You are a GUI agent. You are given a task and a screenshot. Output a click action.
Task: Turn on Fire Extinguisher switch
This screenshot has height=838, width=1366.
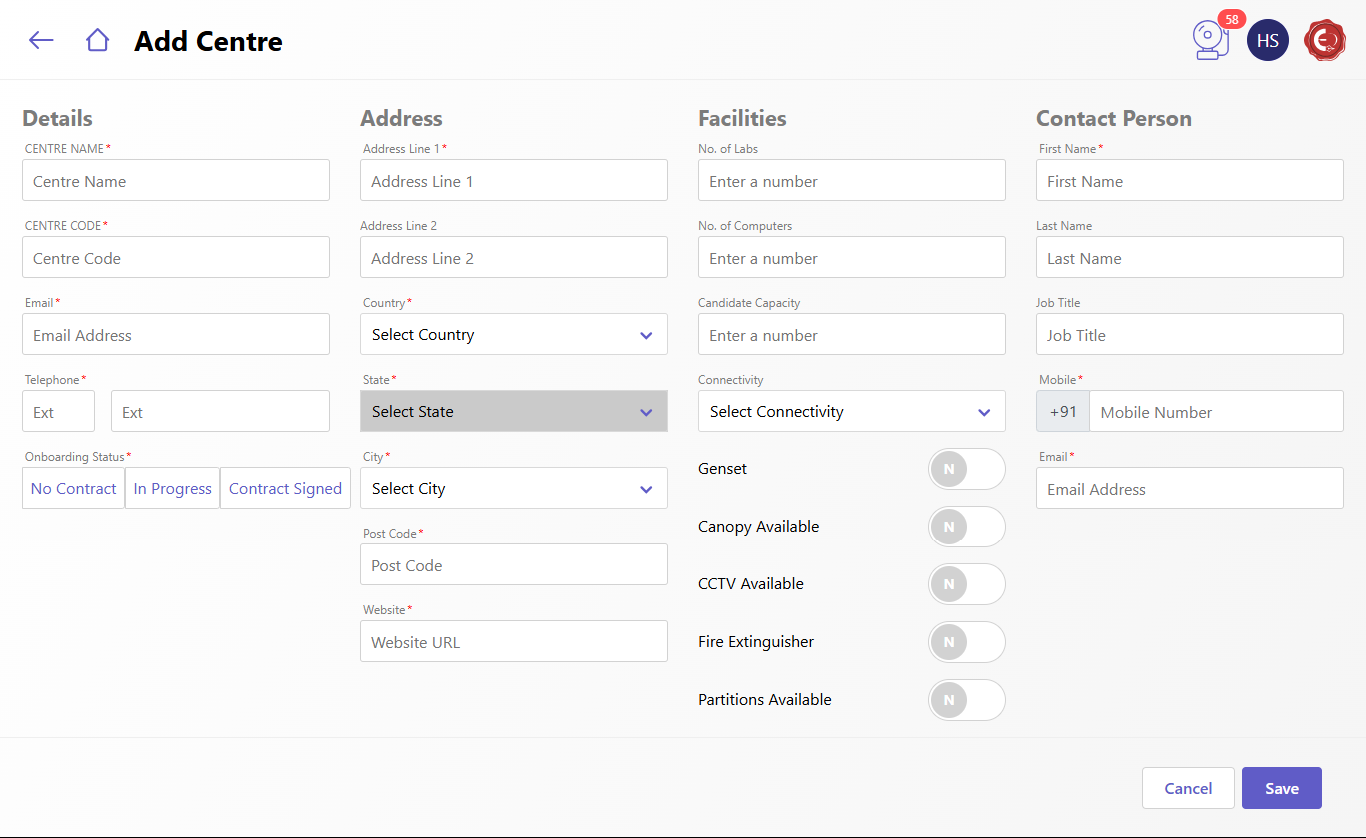pyautogui.click(x=966, y=642)
